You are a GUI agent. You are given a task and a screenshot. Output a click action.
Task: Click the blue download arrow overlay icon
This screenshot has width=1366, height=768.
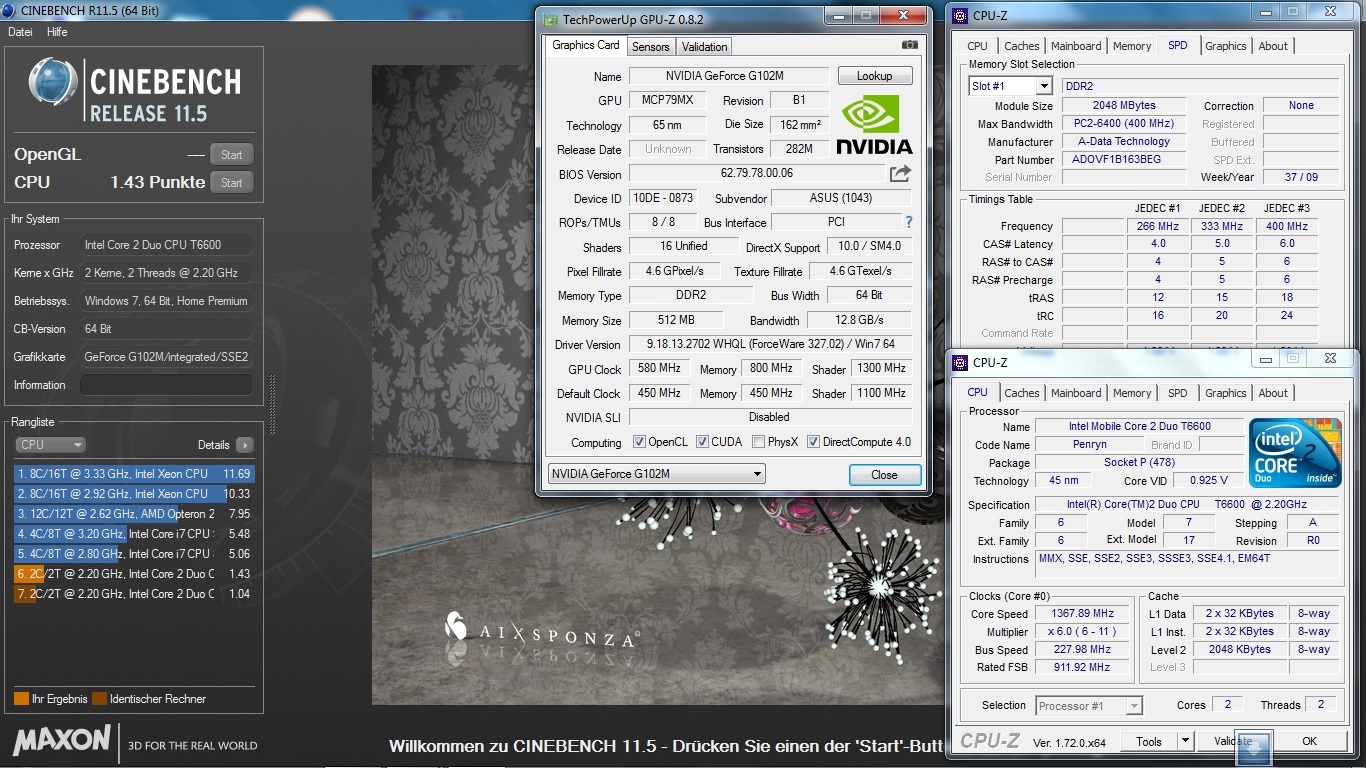1253,746
